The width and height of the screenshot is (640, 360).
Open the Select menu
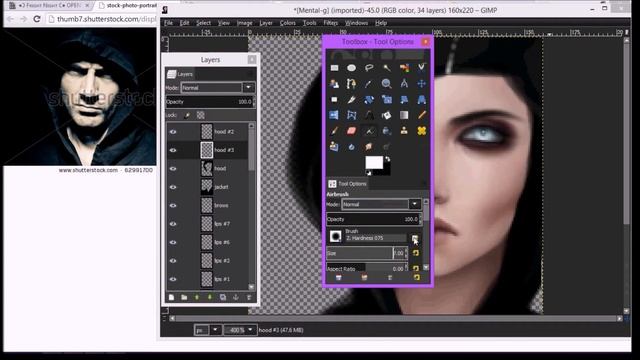click(203, 23)
